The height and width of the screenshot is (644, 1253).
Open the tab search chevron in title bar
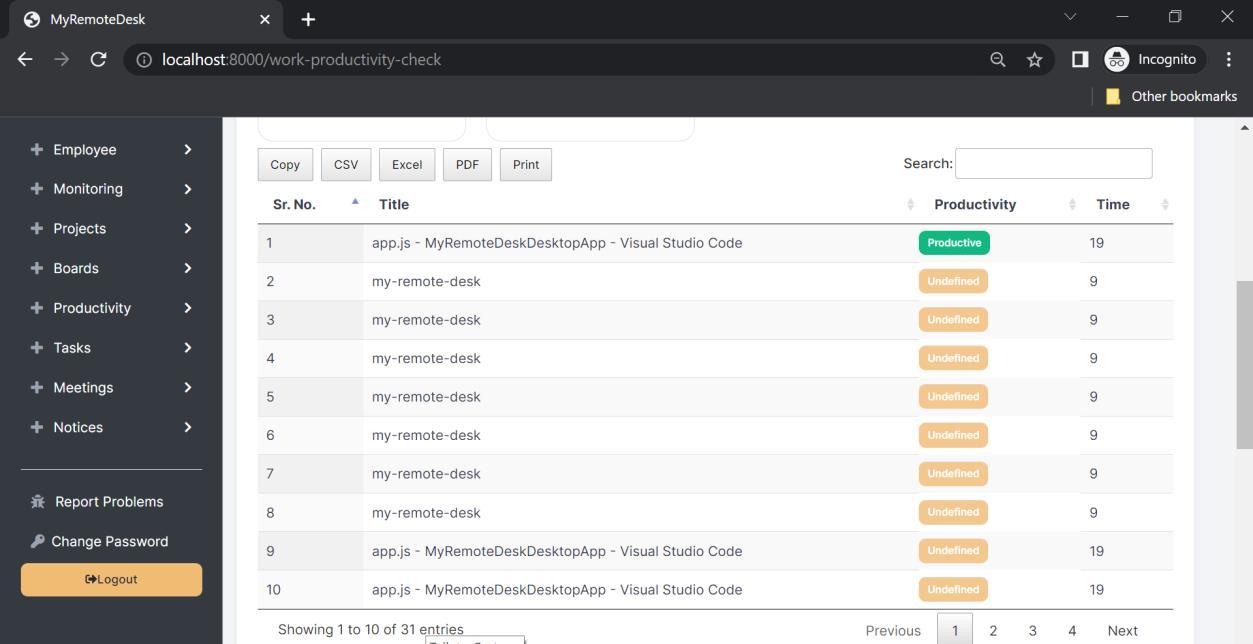coord(1071,17)
